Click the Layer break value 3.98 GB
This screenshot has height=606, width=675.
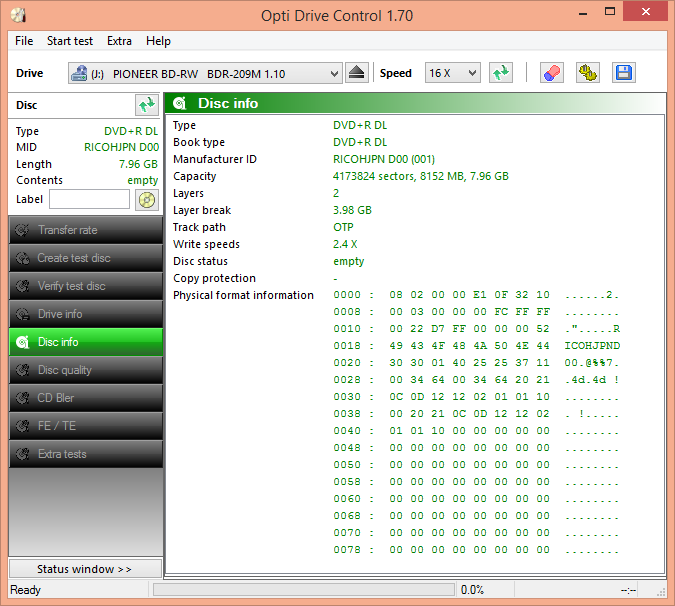tap(352, 210)
